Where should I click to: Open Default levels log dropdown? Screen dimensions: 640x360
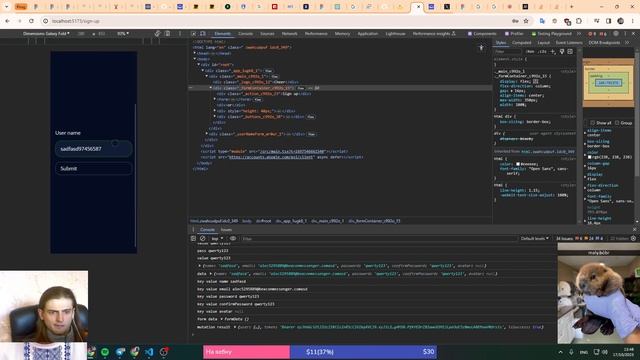click(x=534, y=238)
